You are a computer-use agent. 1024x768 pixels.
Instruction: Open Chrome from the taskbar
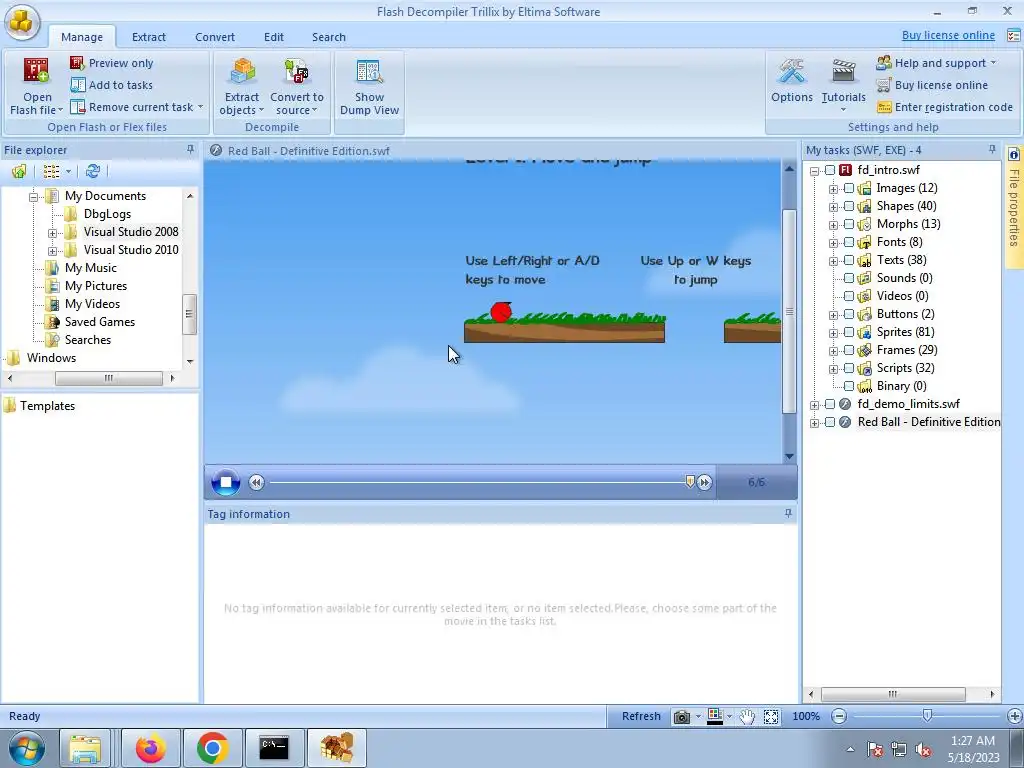212,748
